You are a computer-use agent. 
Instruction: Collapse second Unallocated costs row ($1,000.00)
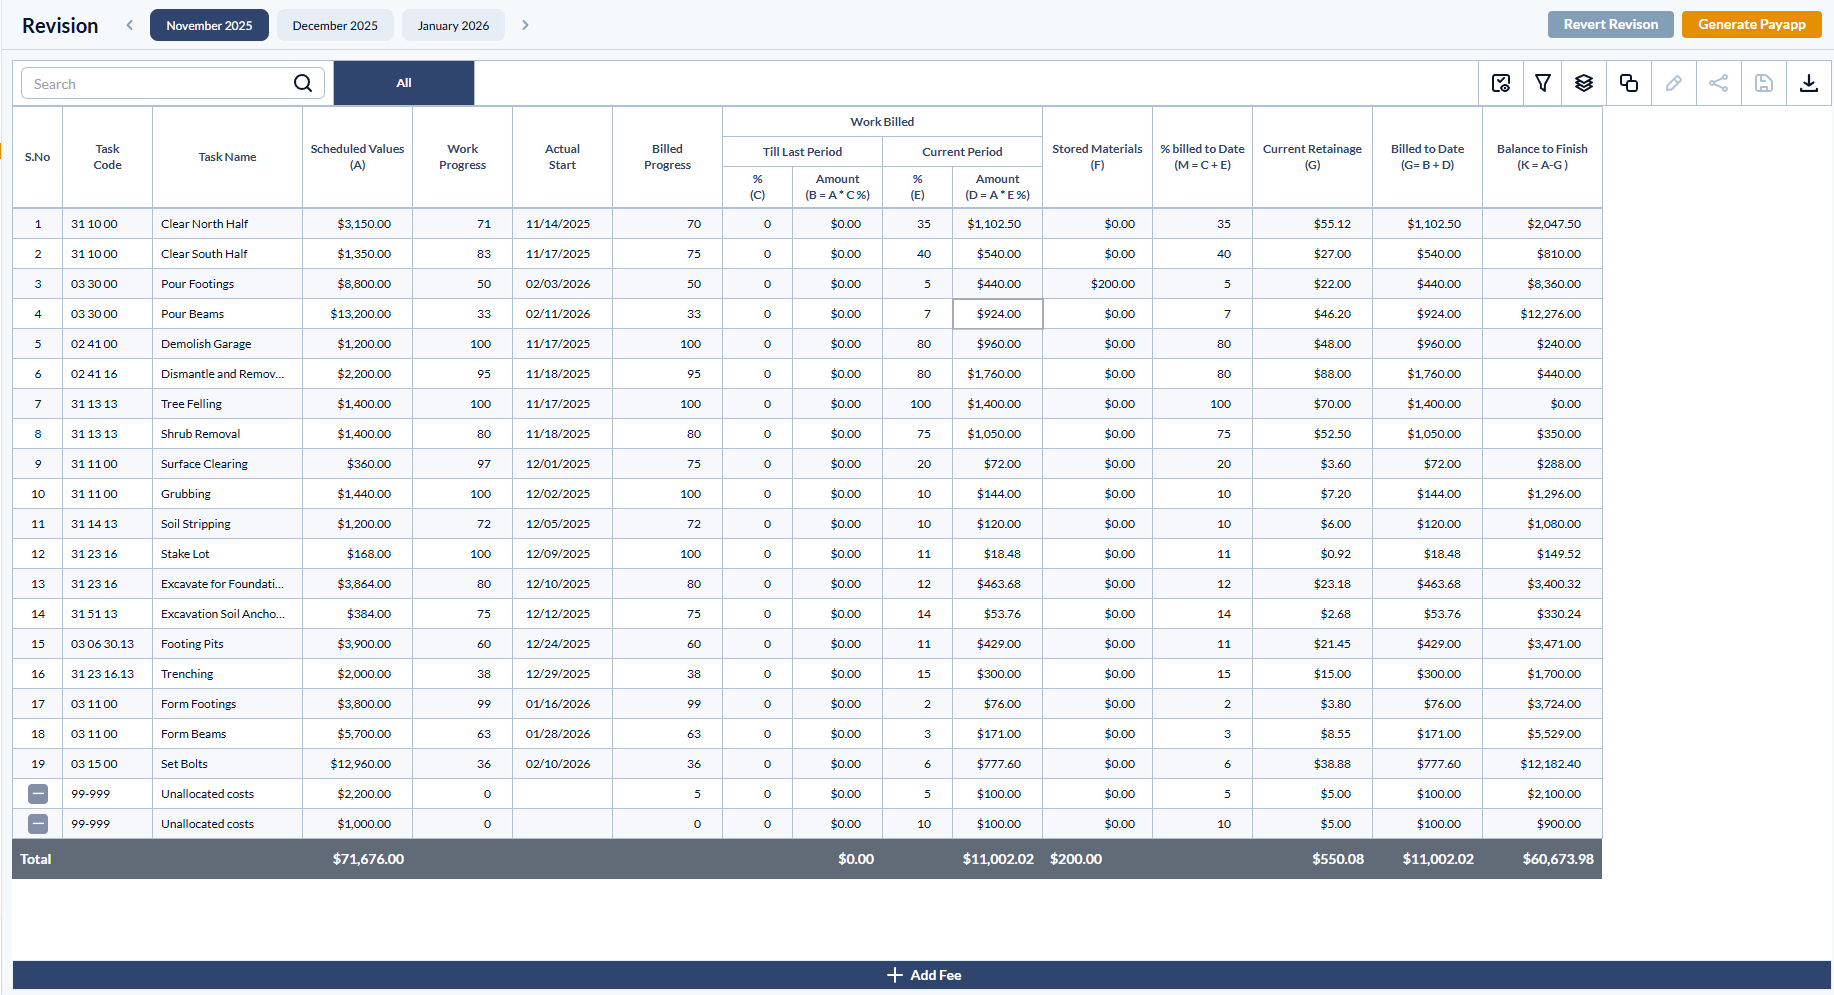click(x=38, y=824)
